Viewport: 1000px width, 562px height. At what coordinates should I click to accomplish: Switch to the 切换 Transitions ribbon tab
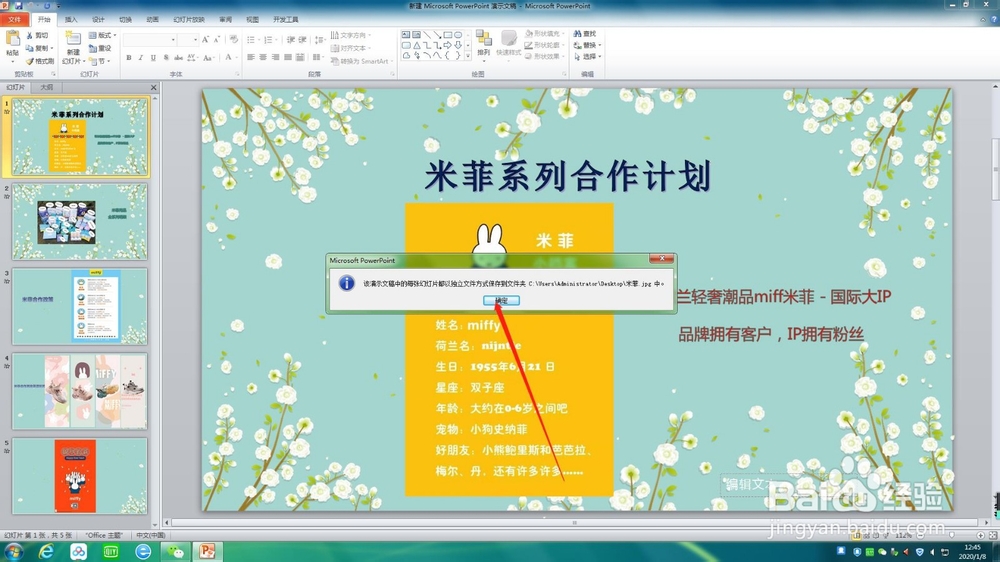pyautogui.click(x=126, y=20)
